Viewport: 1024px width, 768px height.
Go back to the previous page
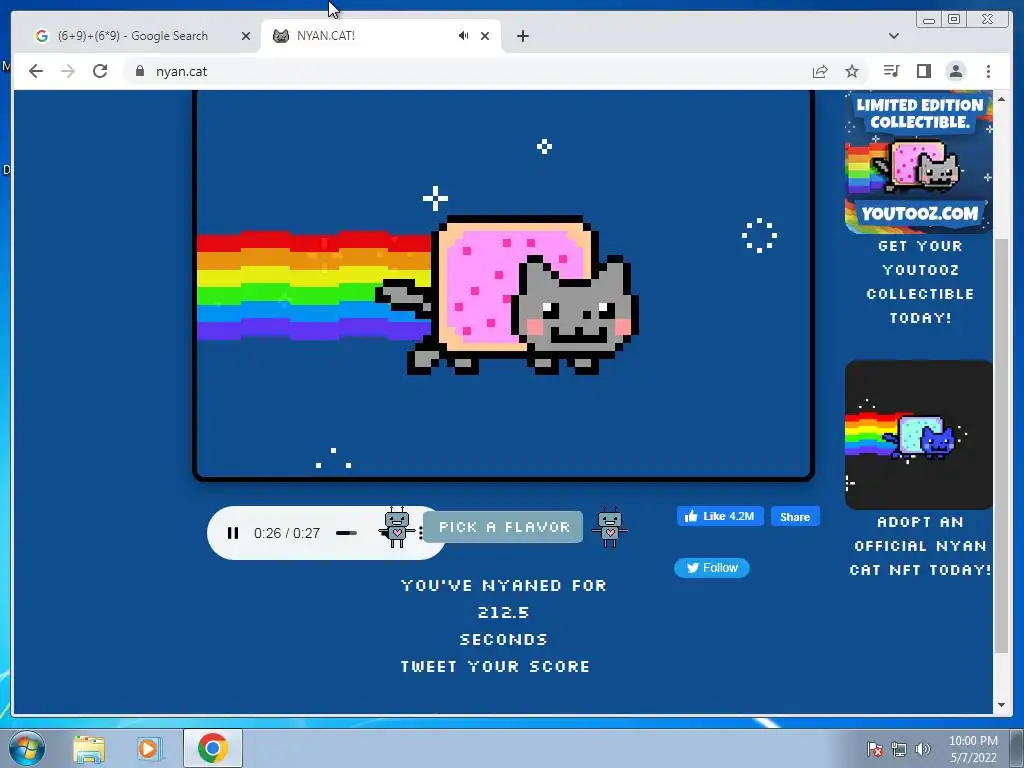[x=36, y=71]
